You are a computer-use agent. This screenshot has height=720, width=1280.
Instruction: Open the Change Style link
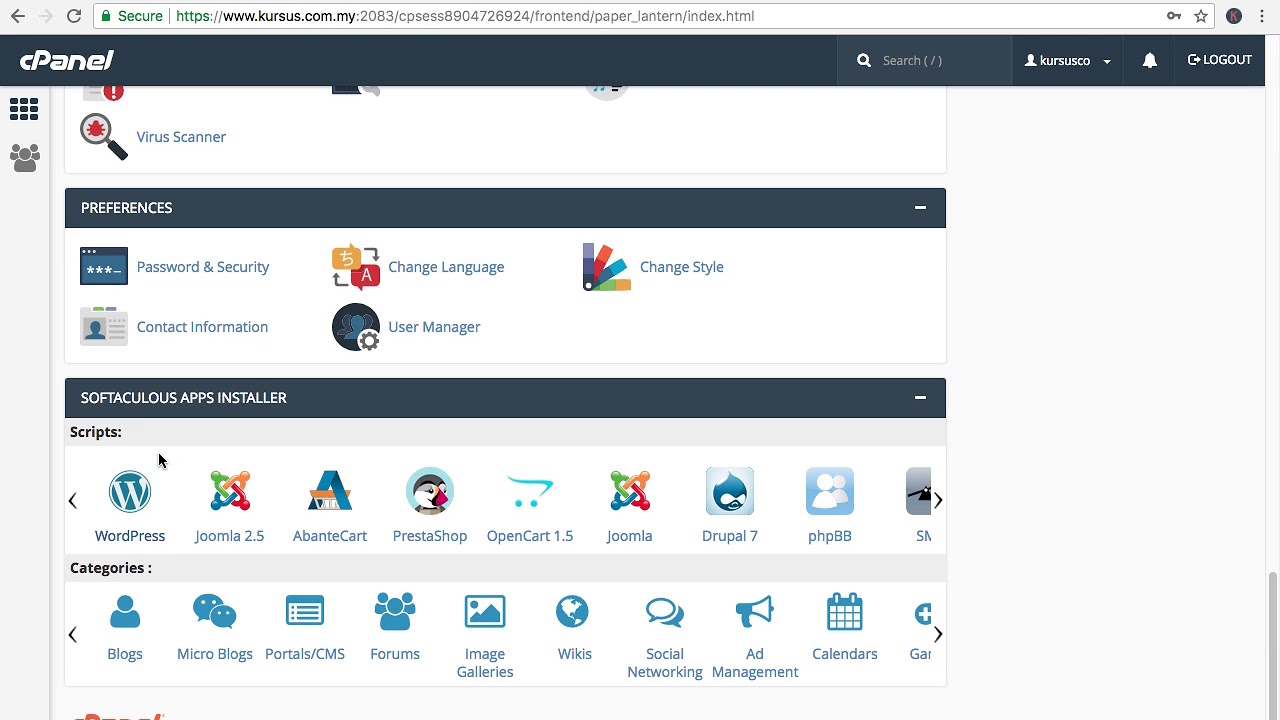coord(682,267)
